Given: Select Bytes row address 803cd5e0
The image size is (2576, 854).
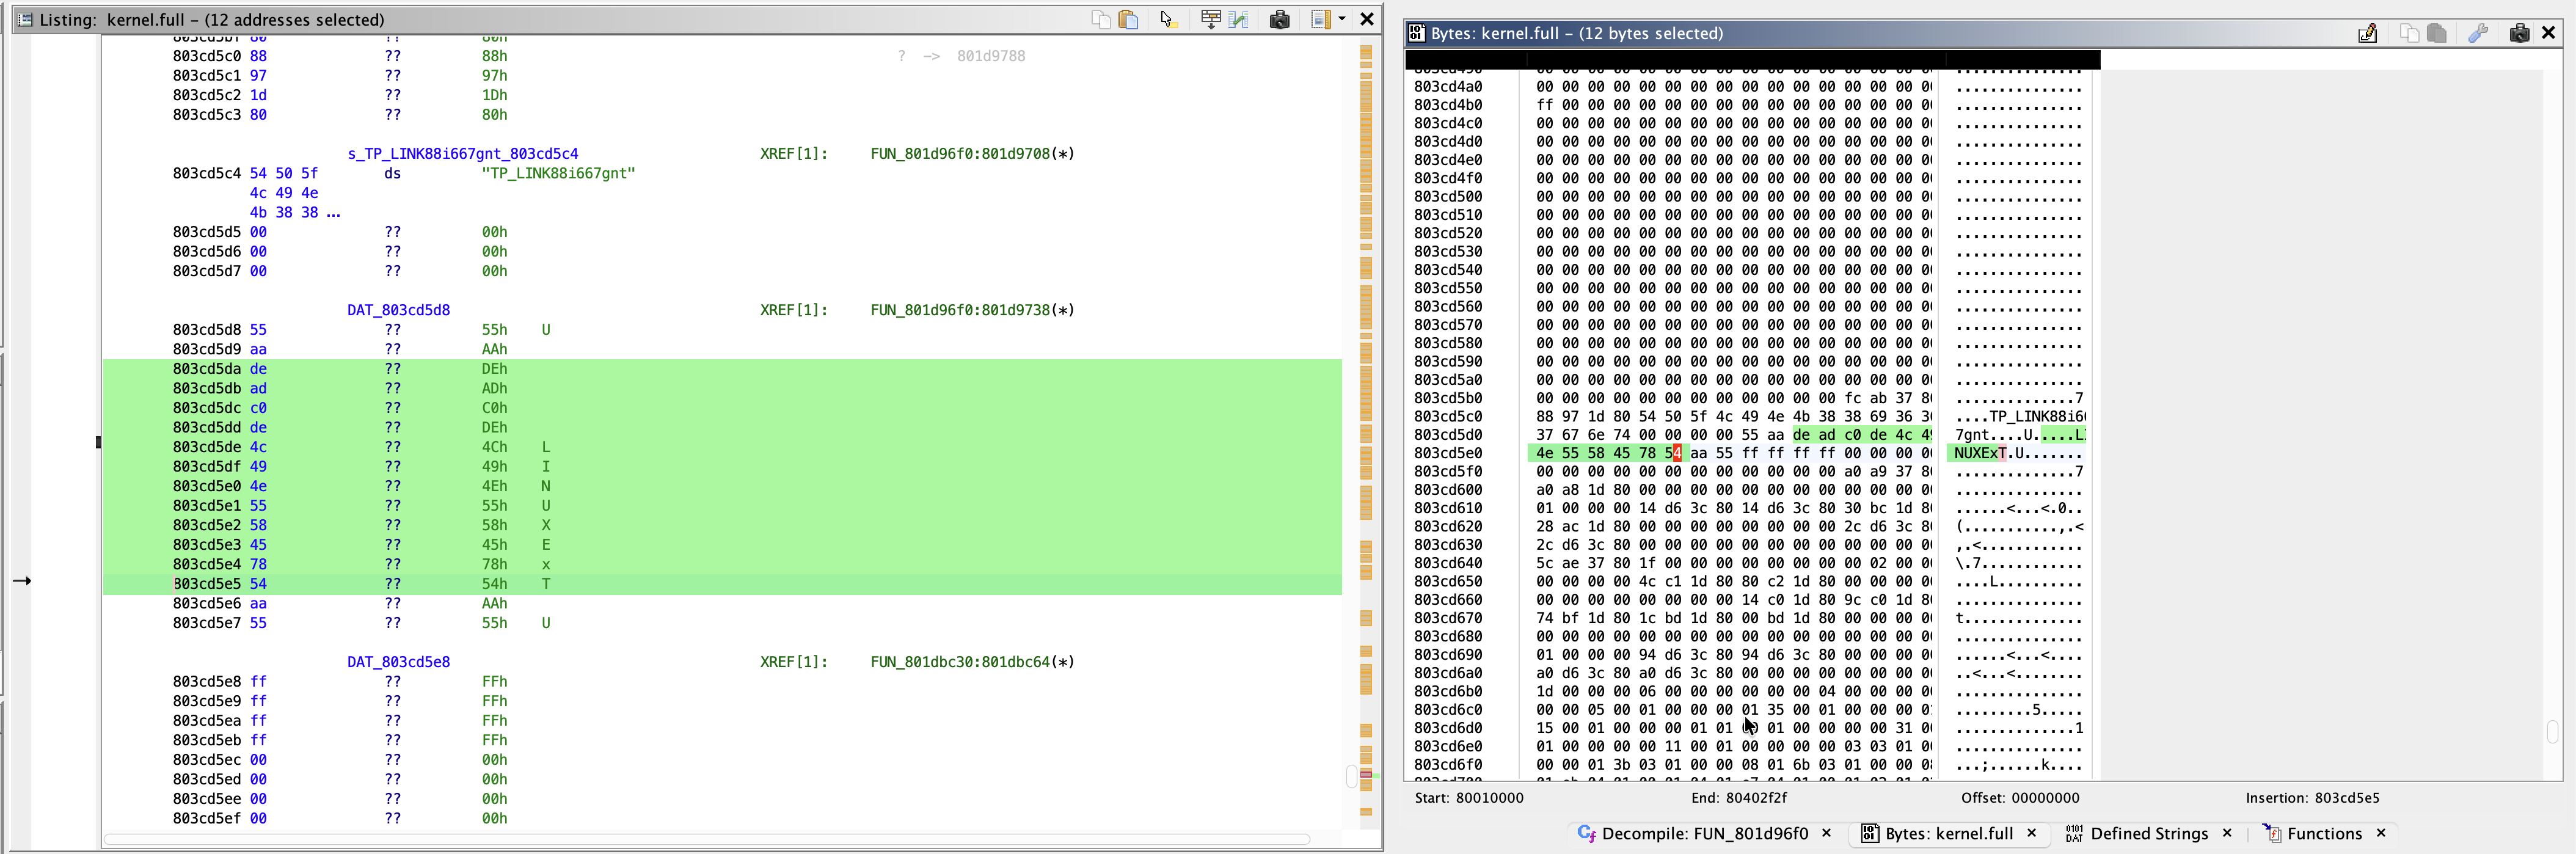Looking at the screenshot, I should click(x=1448, y=453).
